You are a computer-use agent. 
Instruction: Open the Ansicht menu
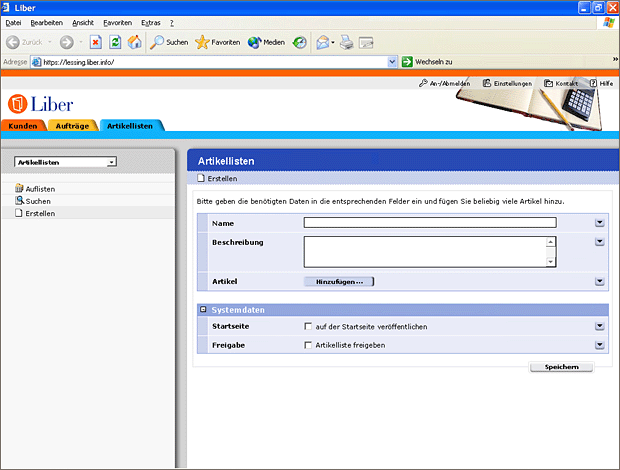(x=83, y=23)
